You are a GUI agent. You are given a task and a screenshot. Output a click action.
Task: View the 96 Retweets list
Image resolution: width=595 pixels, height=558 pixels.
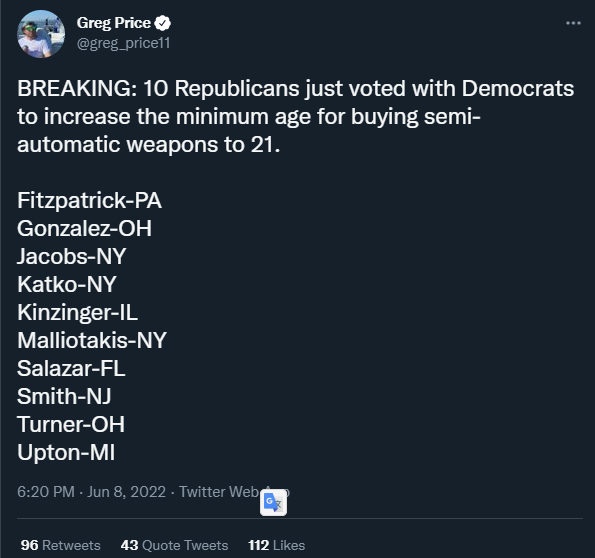[x=60, y=545]
